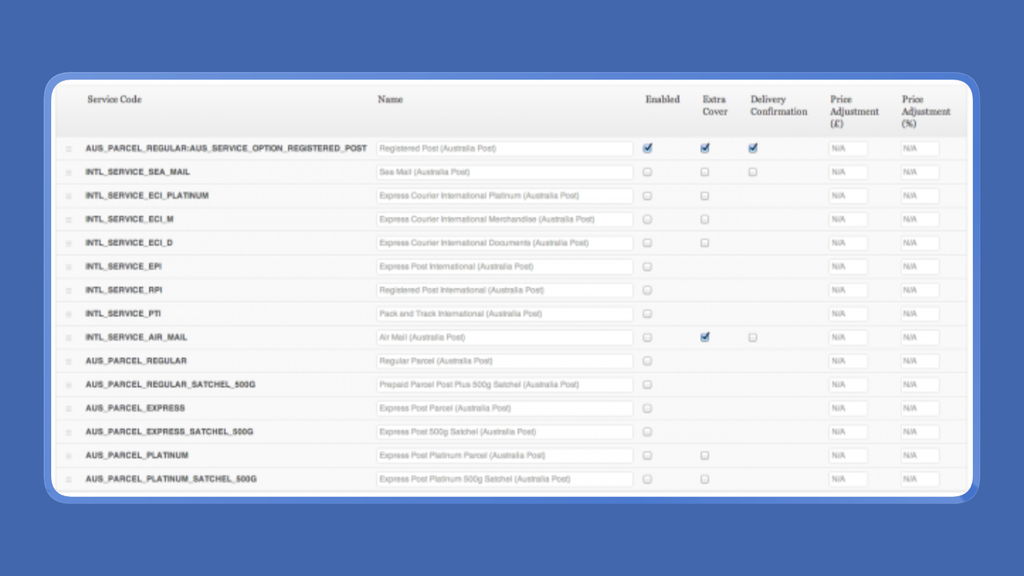Click drag handle for Registered Post row

tap(69, 149)
